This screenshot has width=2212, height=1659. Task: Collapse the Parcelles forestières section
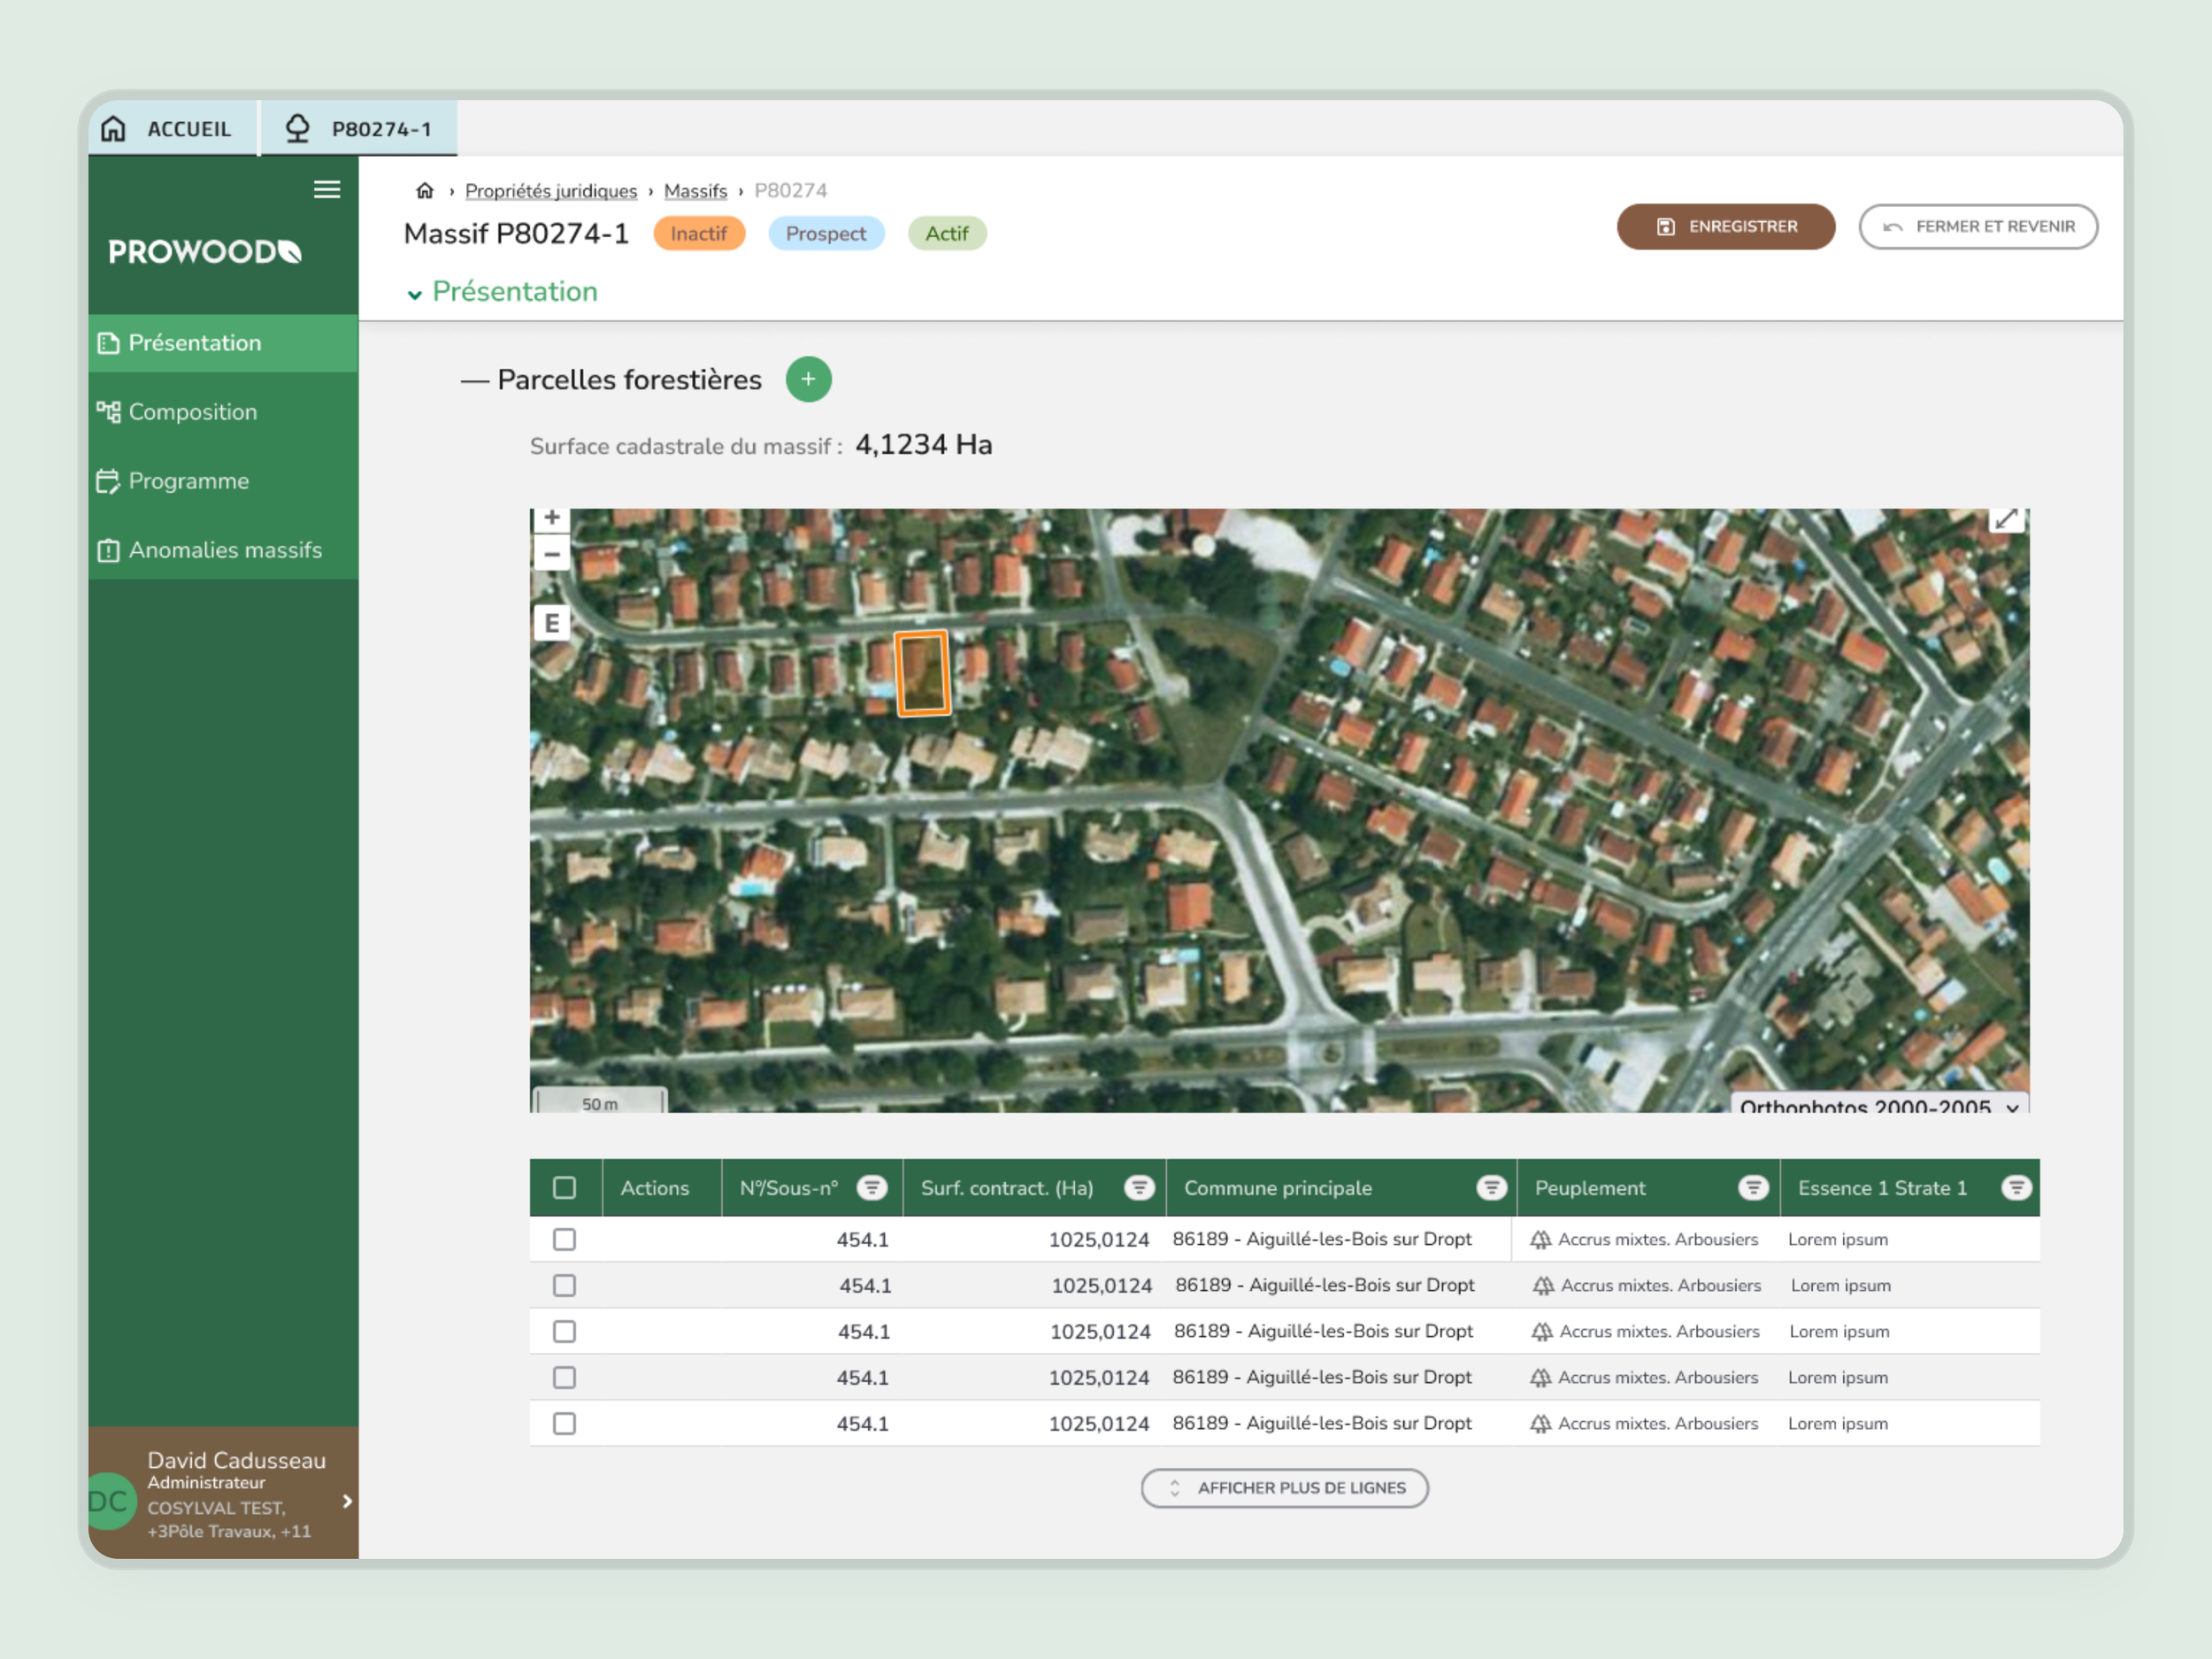click(475, 381)
